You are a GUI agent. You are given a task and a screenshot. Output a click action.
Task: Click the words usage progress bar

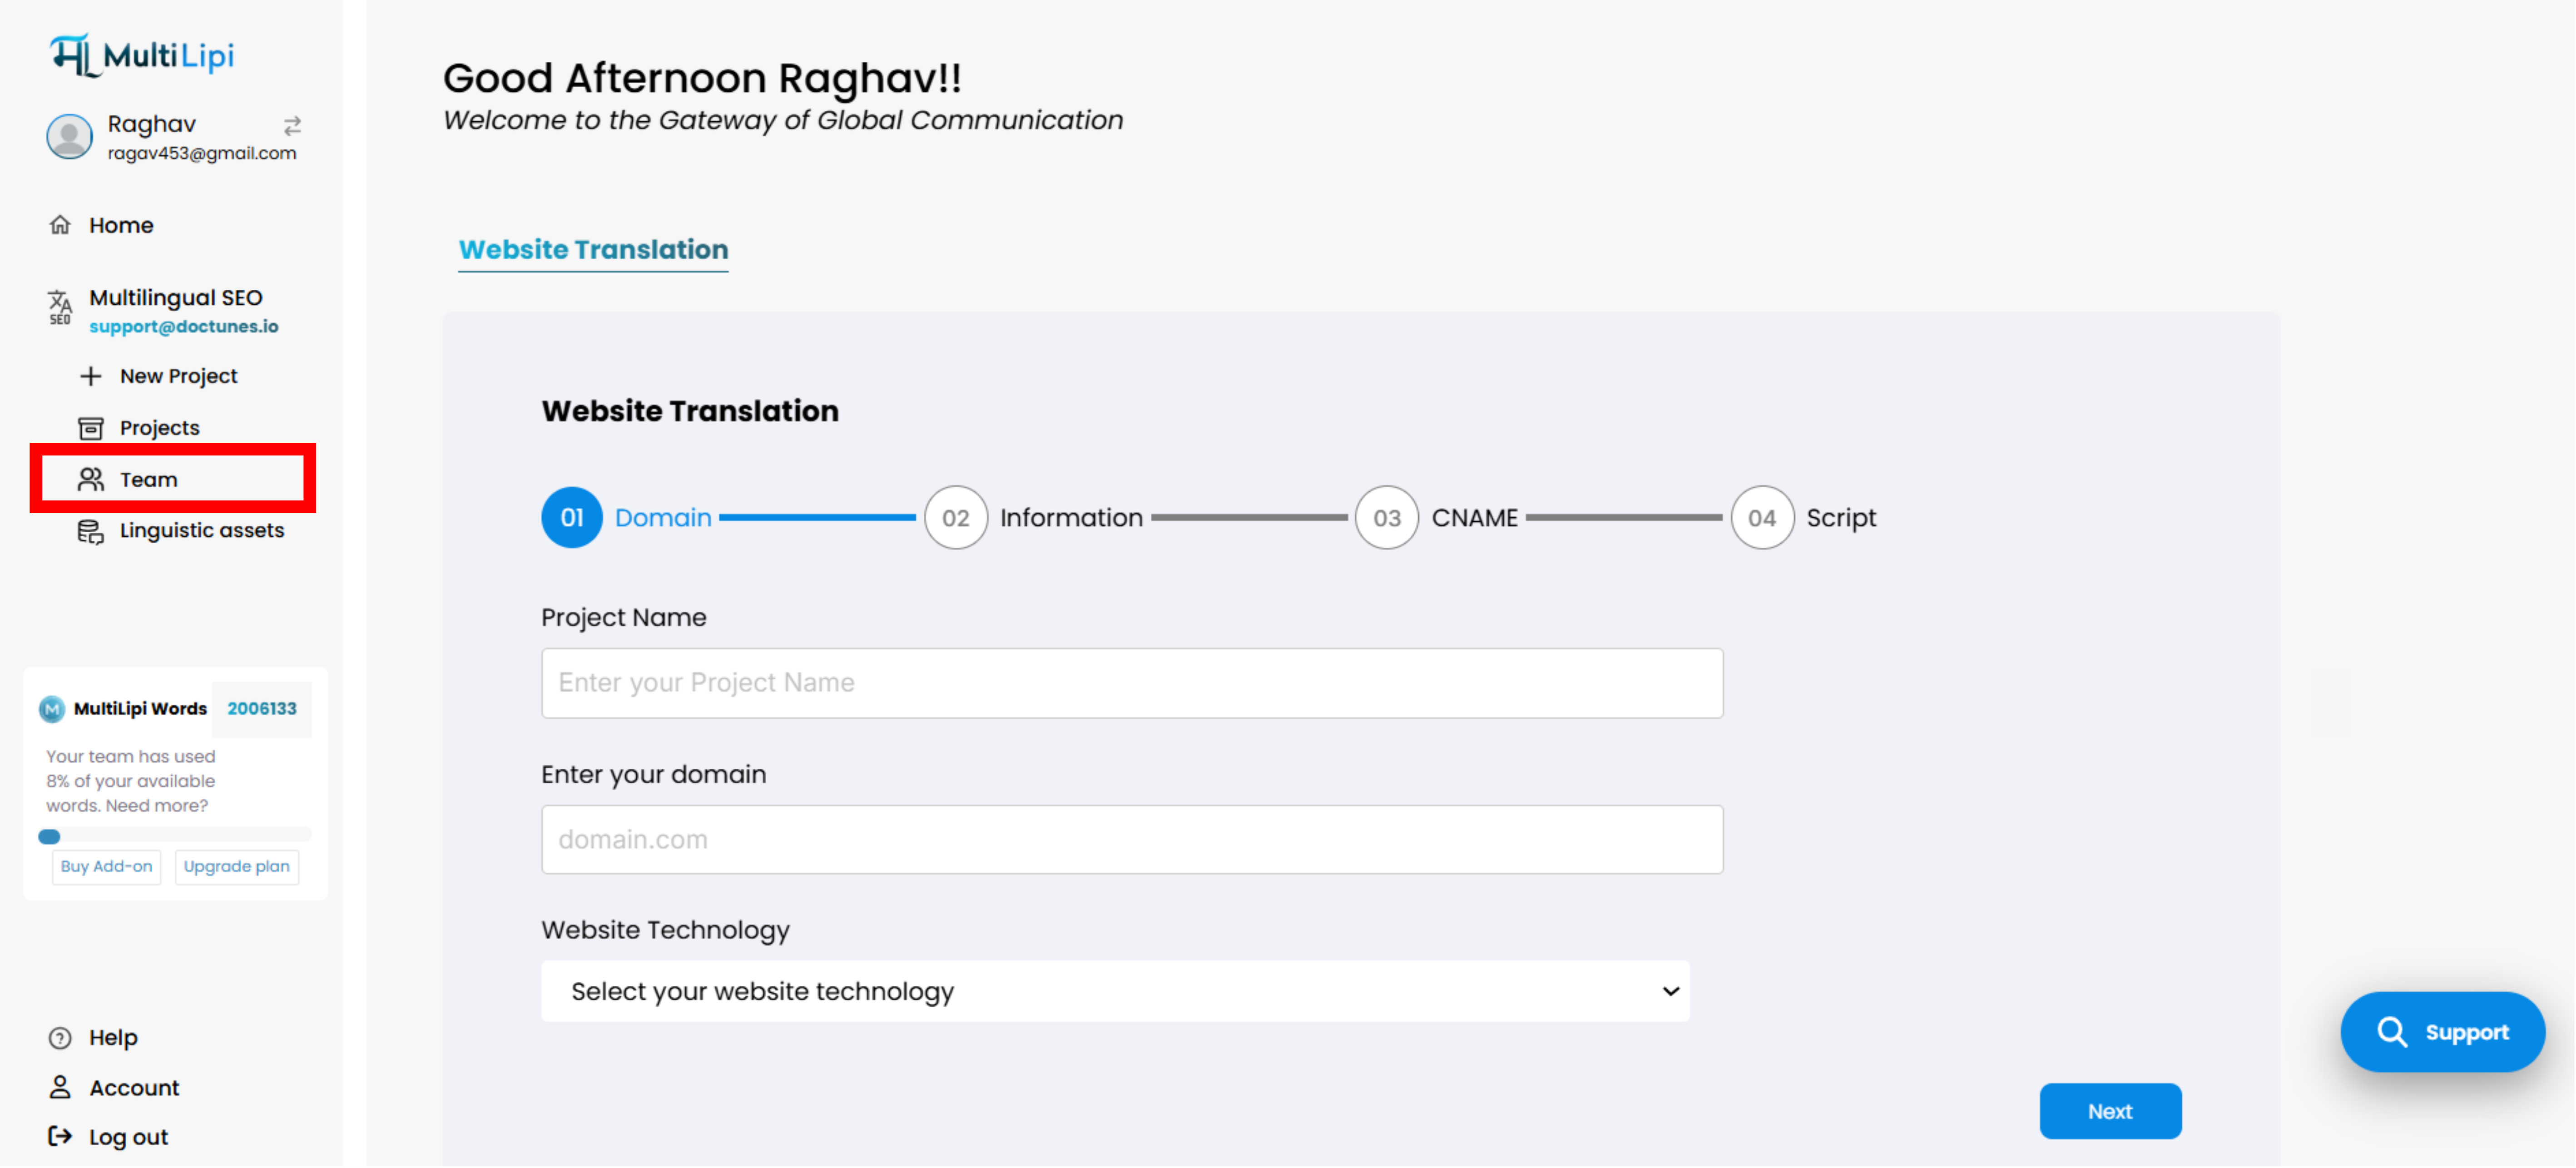tap(175, 836)
